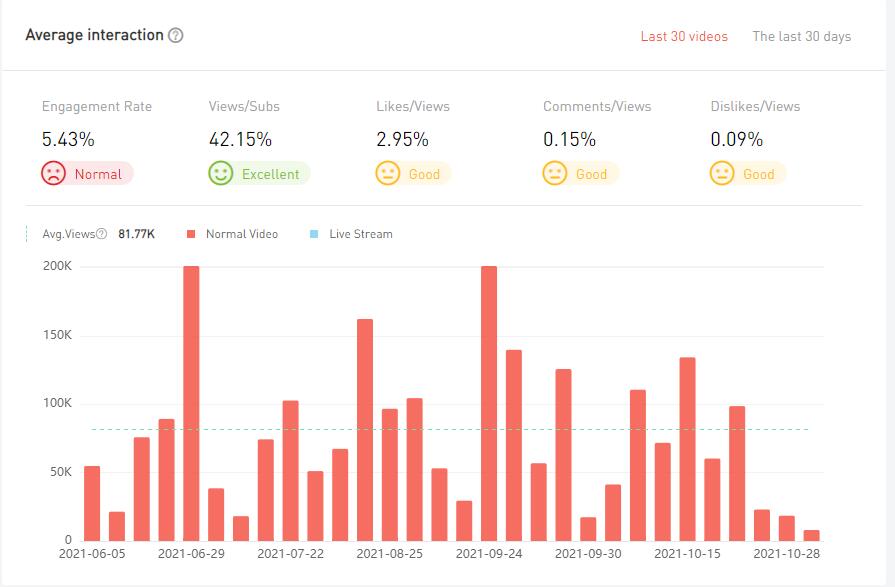Select the 200K bar at 2021-06-29
This screenshot has width=895, height=587.
tap(191, 402)
